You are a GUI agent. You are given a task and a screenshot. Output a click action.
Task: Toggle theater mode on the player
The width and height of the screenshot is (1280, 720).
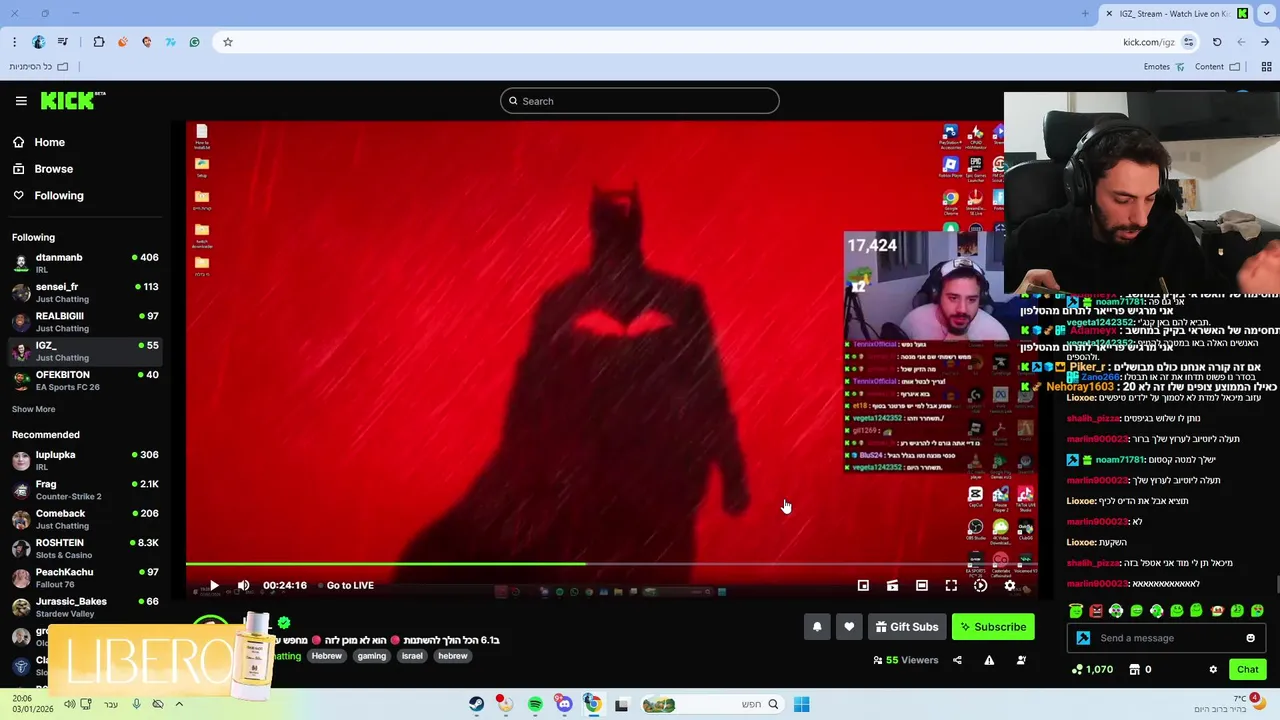point(922,585)
